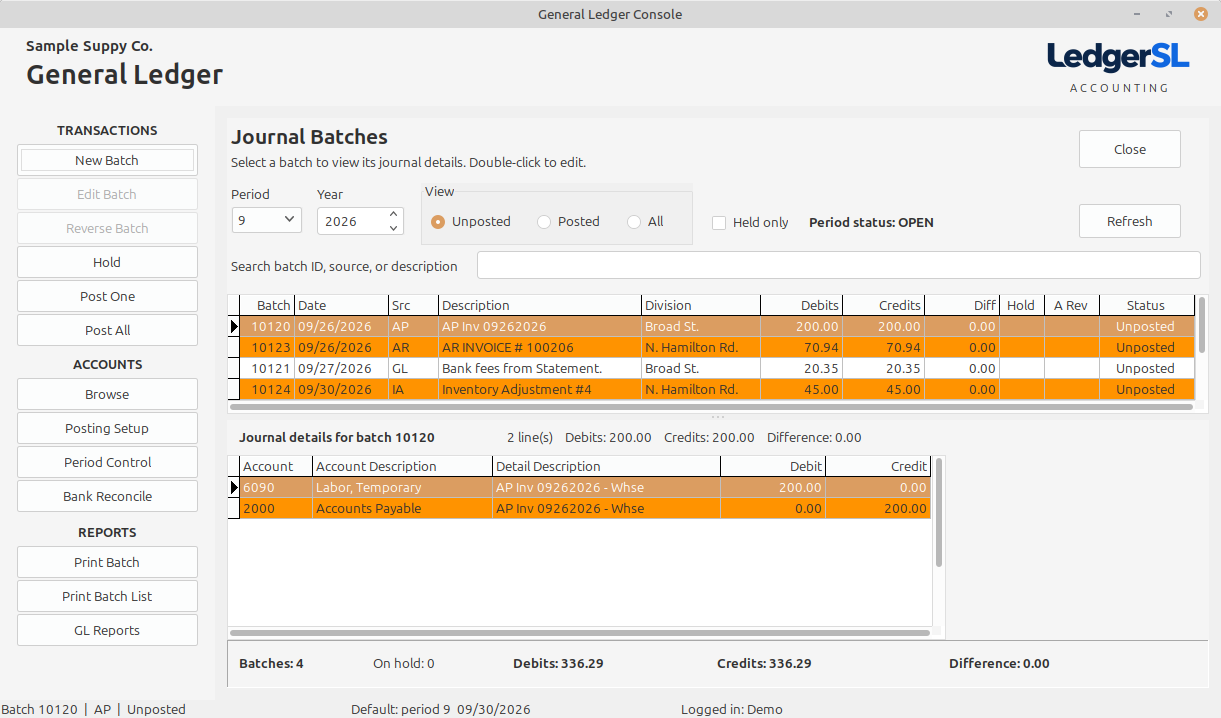Click the row indicator arrow of batch 10120
The image size is (1221, 718).
[x=235, y=326]
